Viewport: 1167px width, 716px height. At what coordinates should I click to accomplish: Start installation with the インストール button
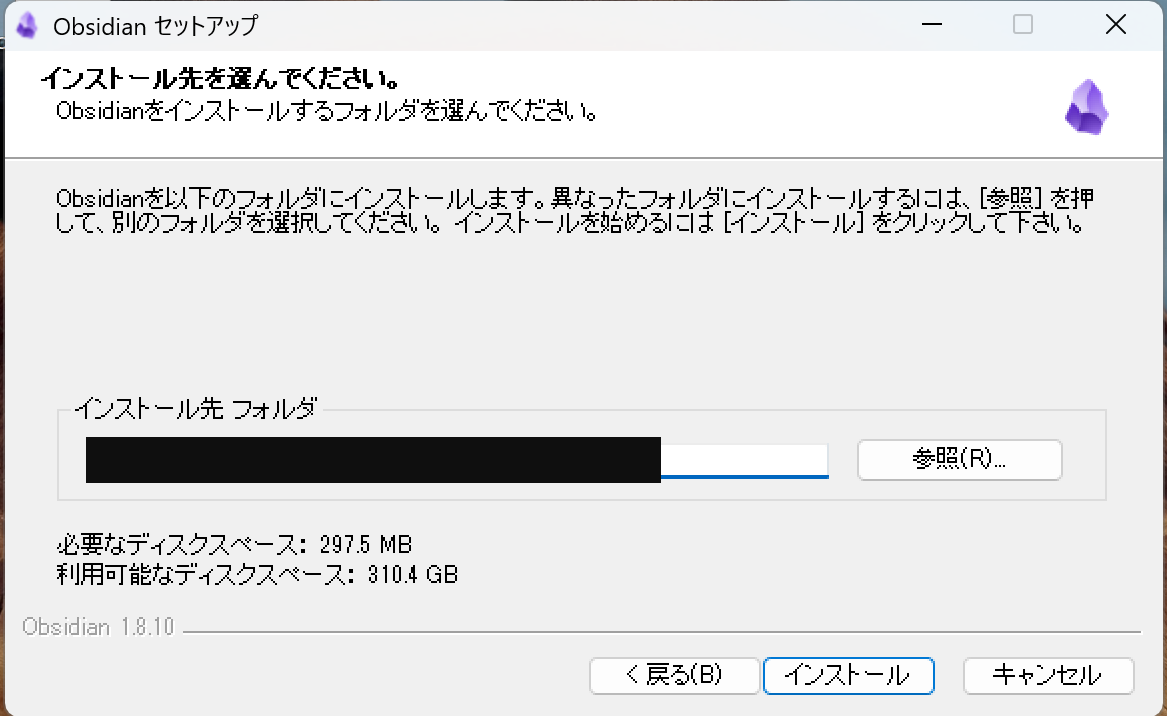(848, 675)
